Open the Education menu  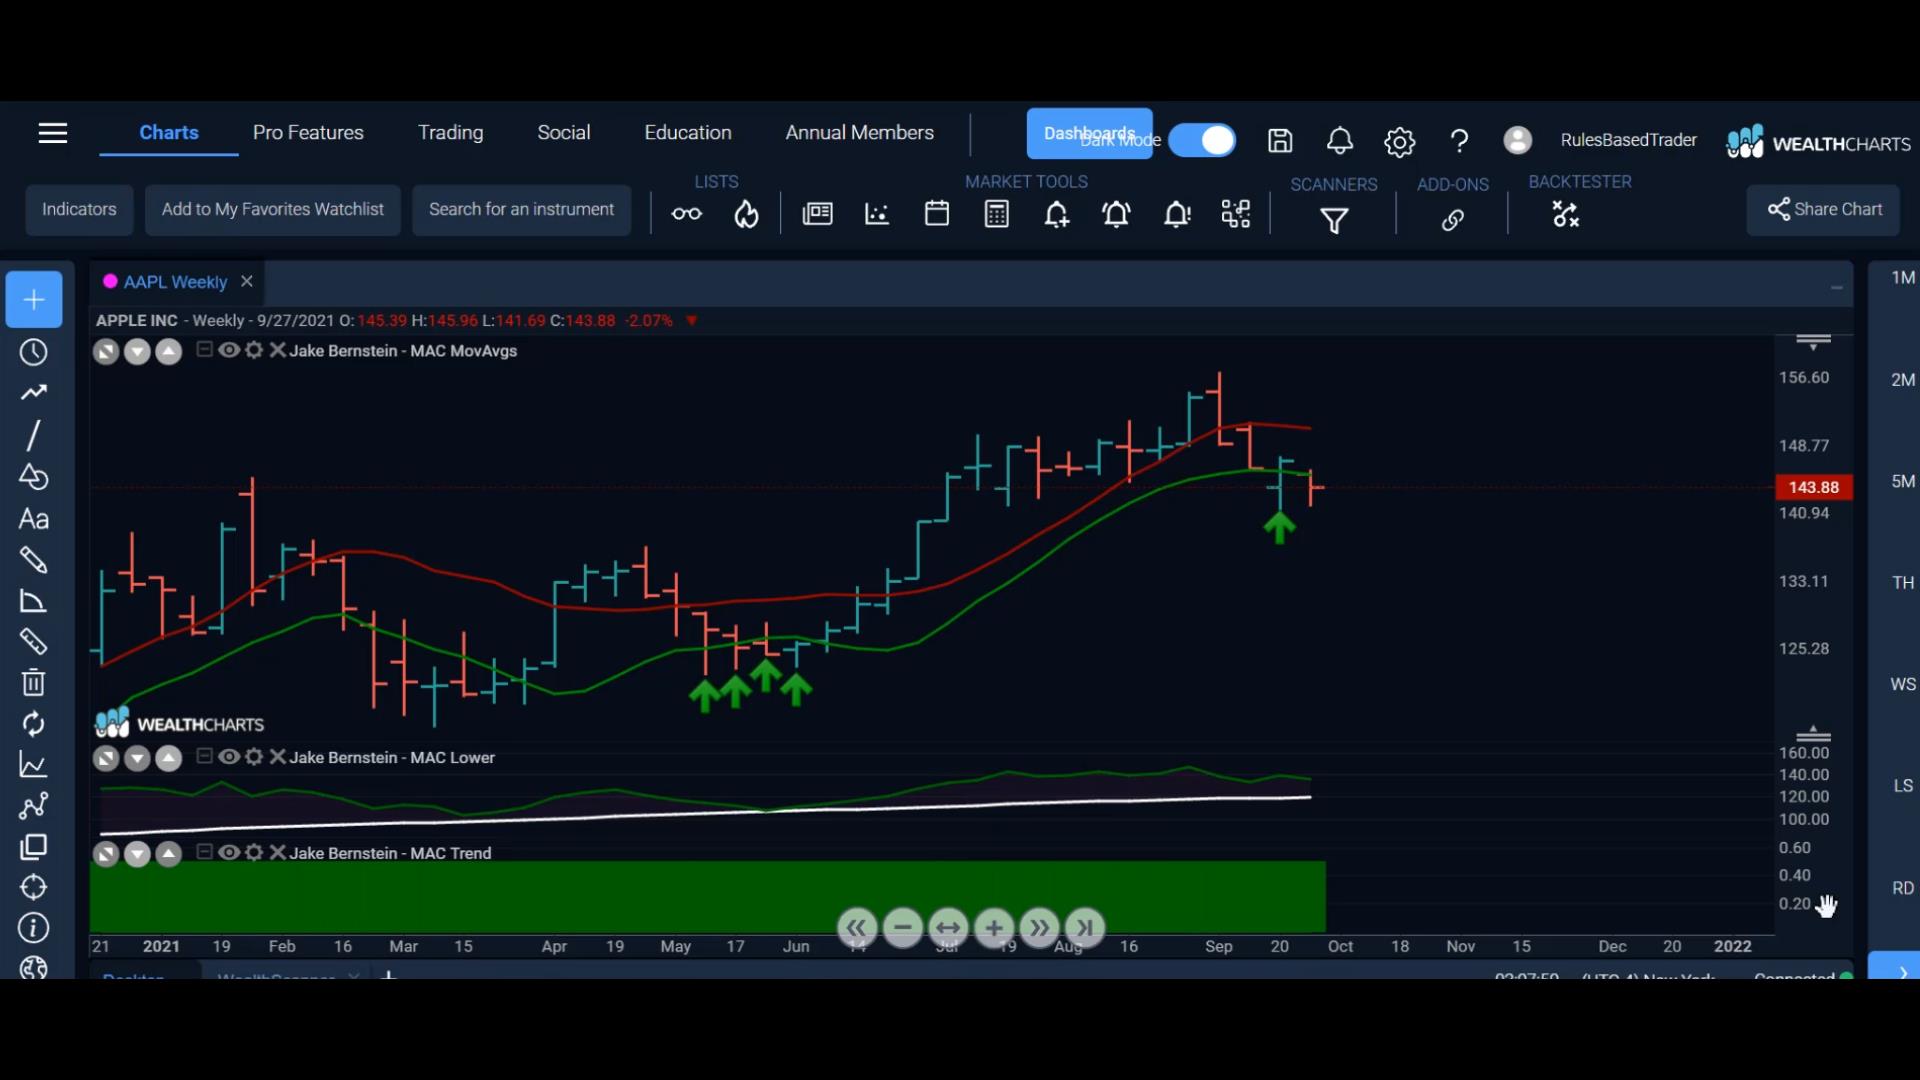pyautogui.click(x=688, y=133)
